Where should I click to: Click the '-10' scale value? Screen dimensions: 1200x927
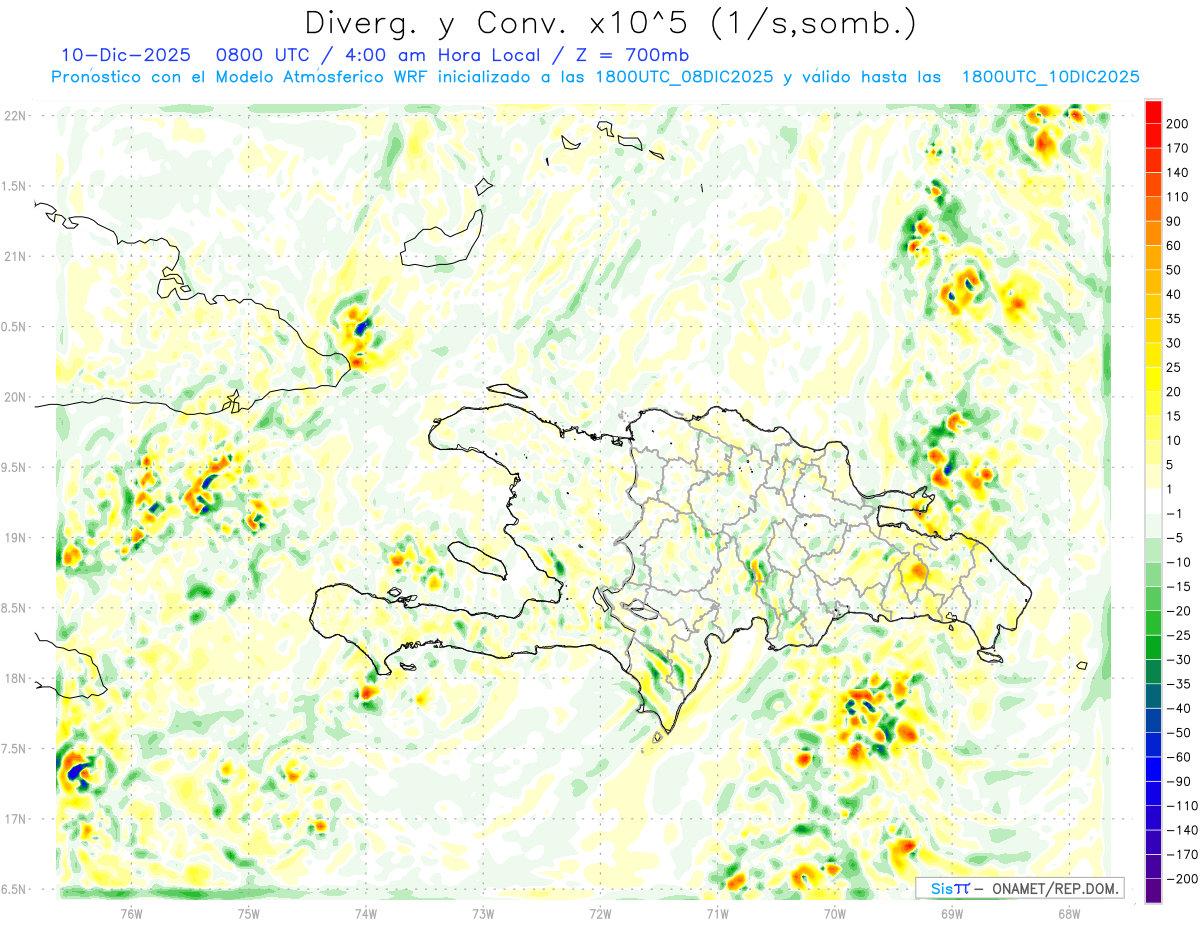coord(1178,562)
